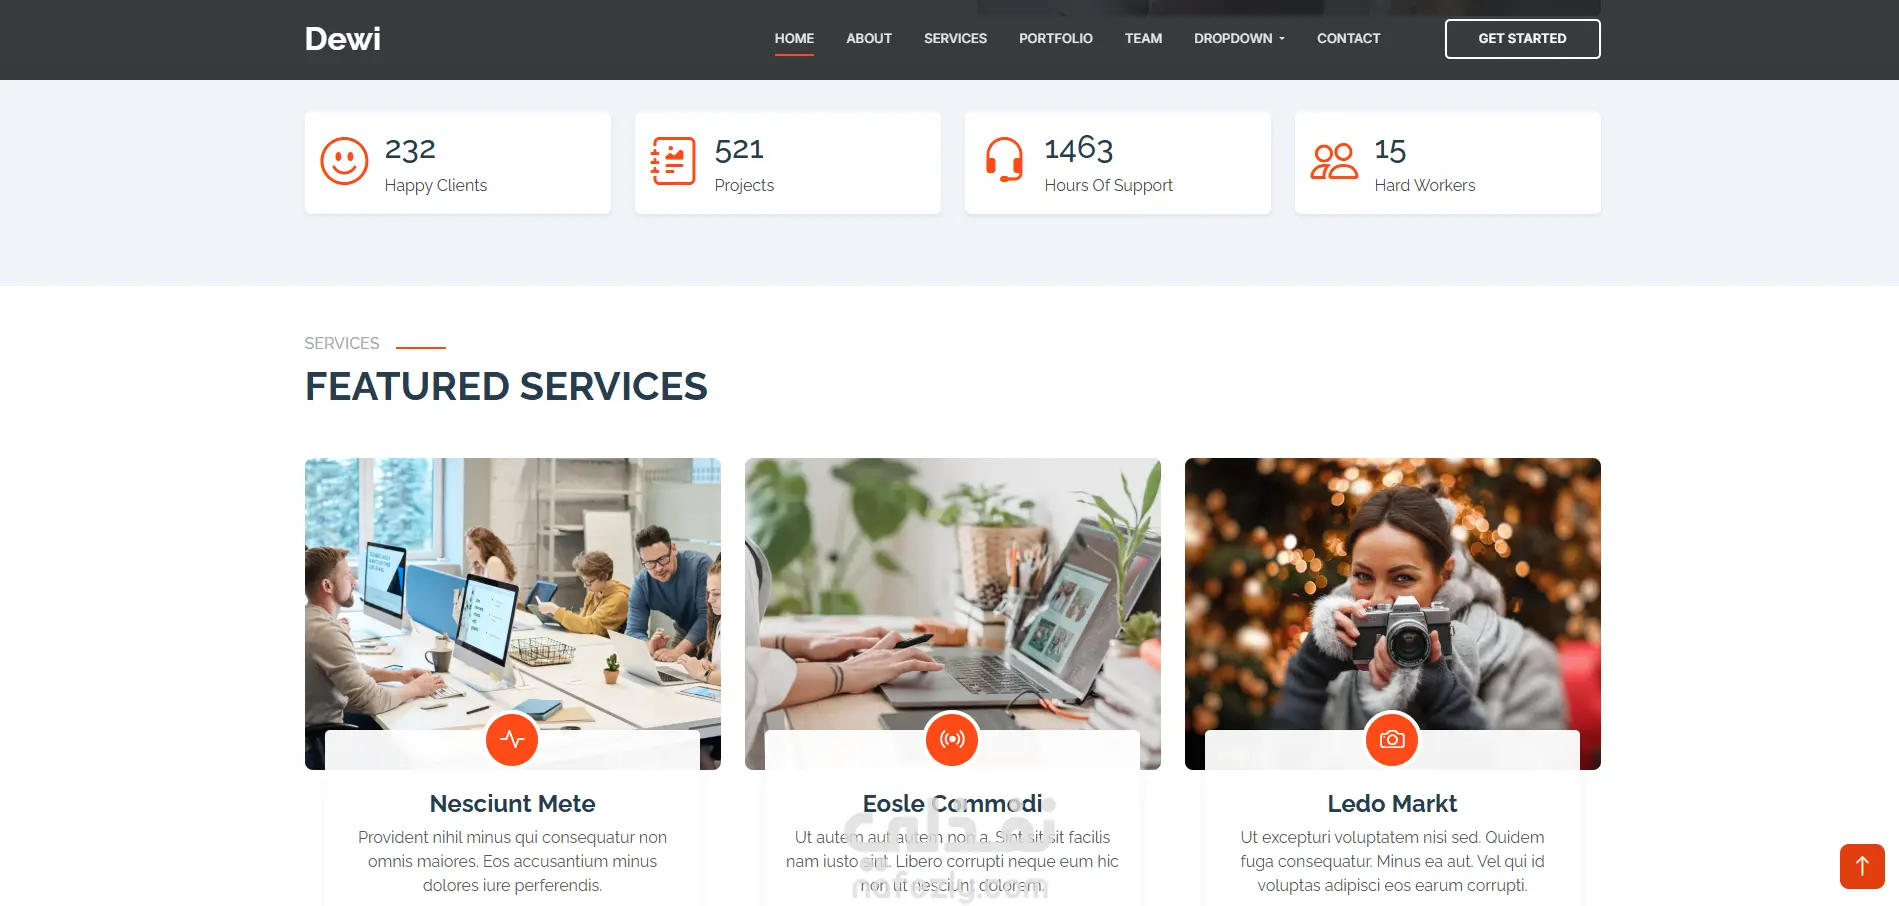The height and width of the screenshot is (906, 1899).
Task: Expand the Dropdown navigation menu
Action: pyautogui.click(x=1239, y=39)
